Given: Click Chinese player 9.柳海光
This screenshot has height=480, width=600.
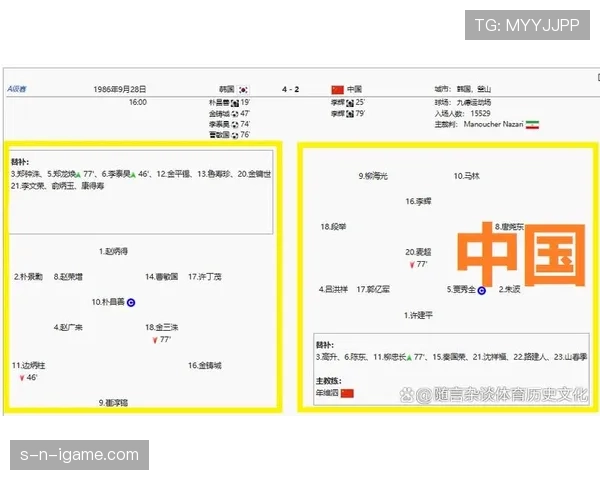Looking at the screenshot, I should coord(373,176).
